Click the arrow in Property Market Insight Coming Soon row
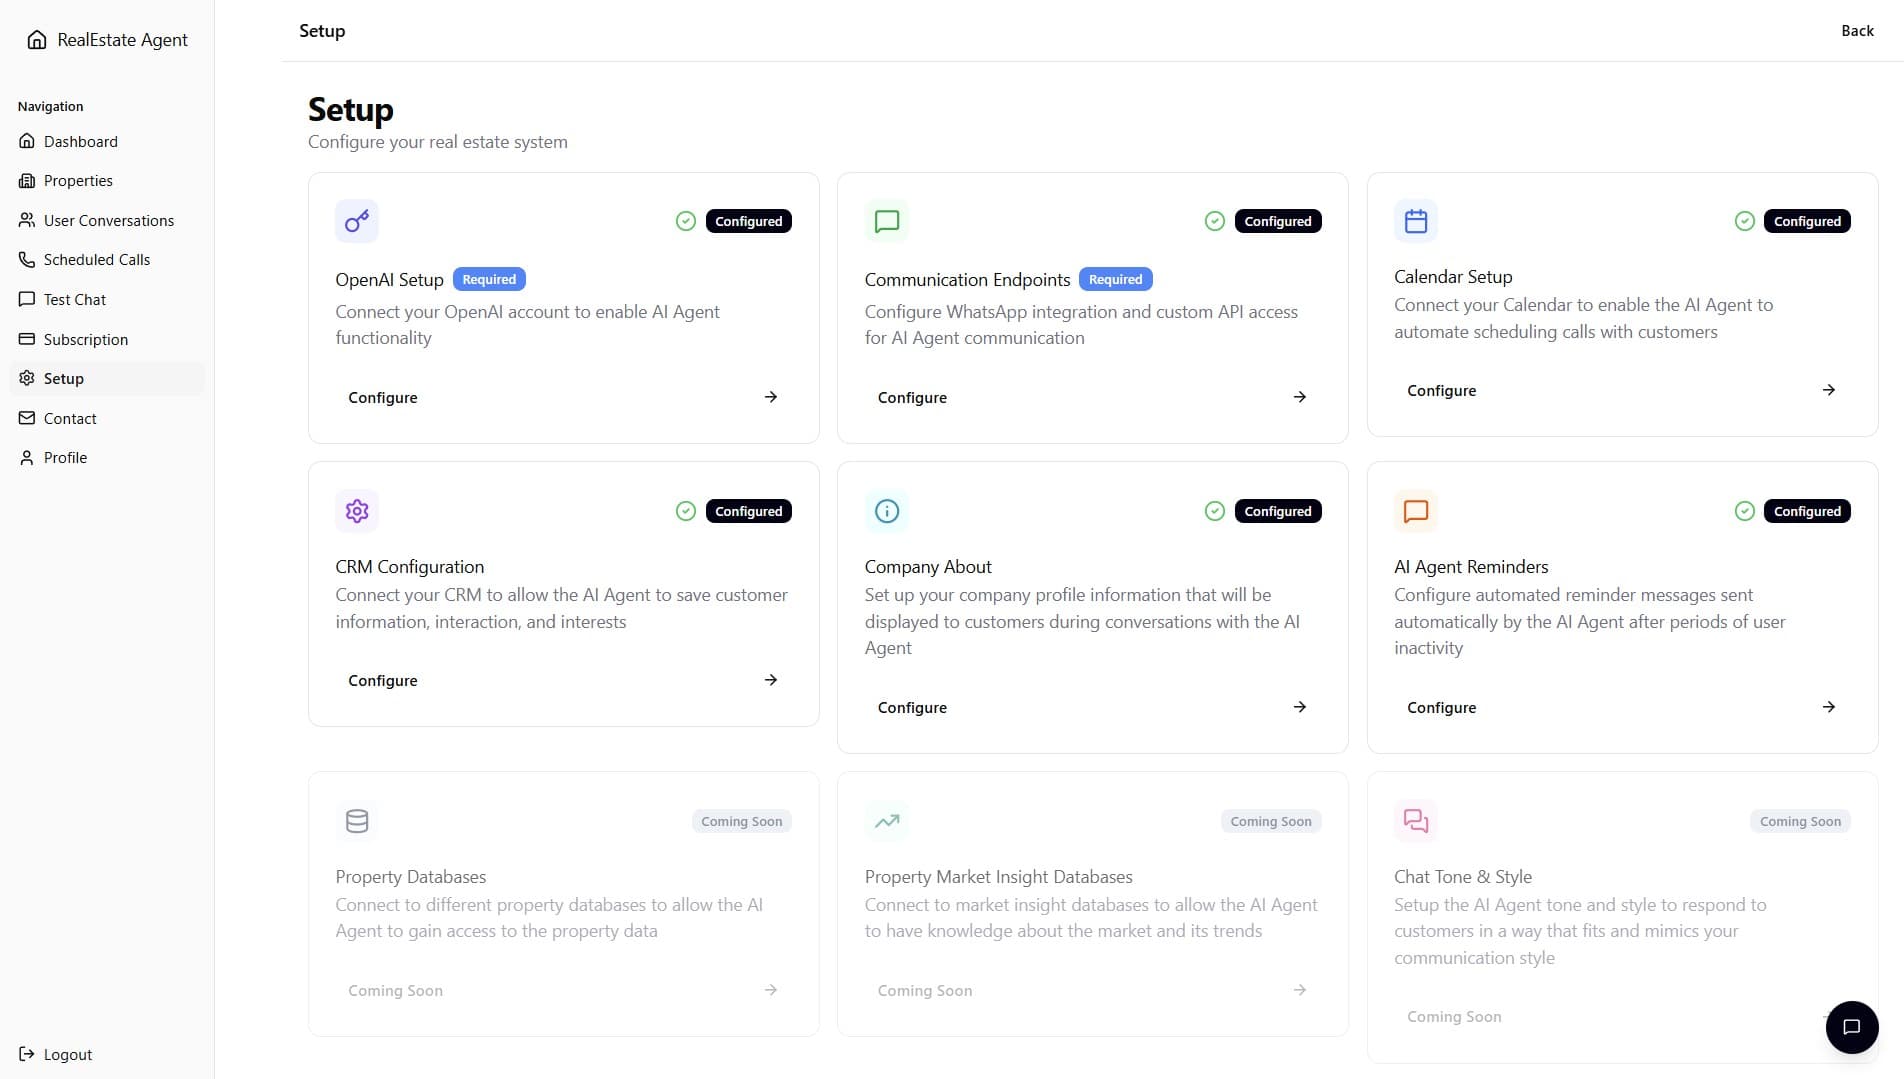This screenshot has height=1079, width=1904. point(1300,990)
